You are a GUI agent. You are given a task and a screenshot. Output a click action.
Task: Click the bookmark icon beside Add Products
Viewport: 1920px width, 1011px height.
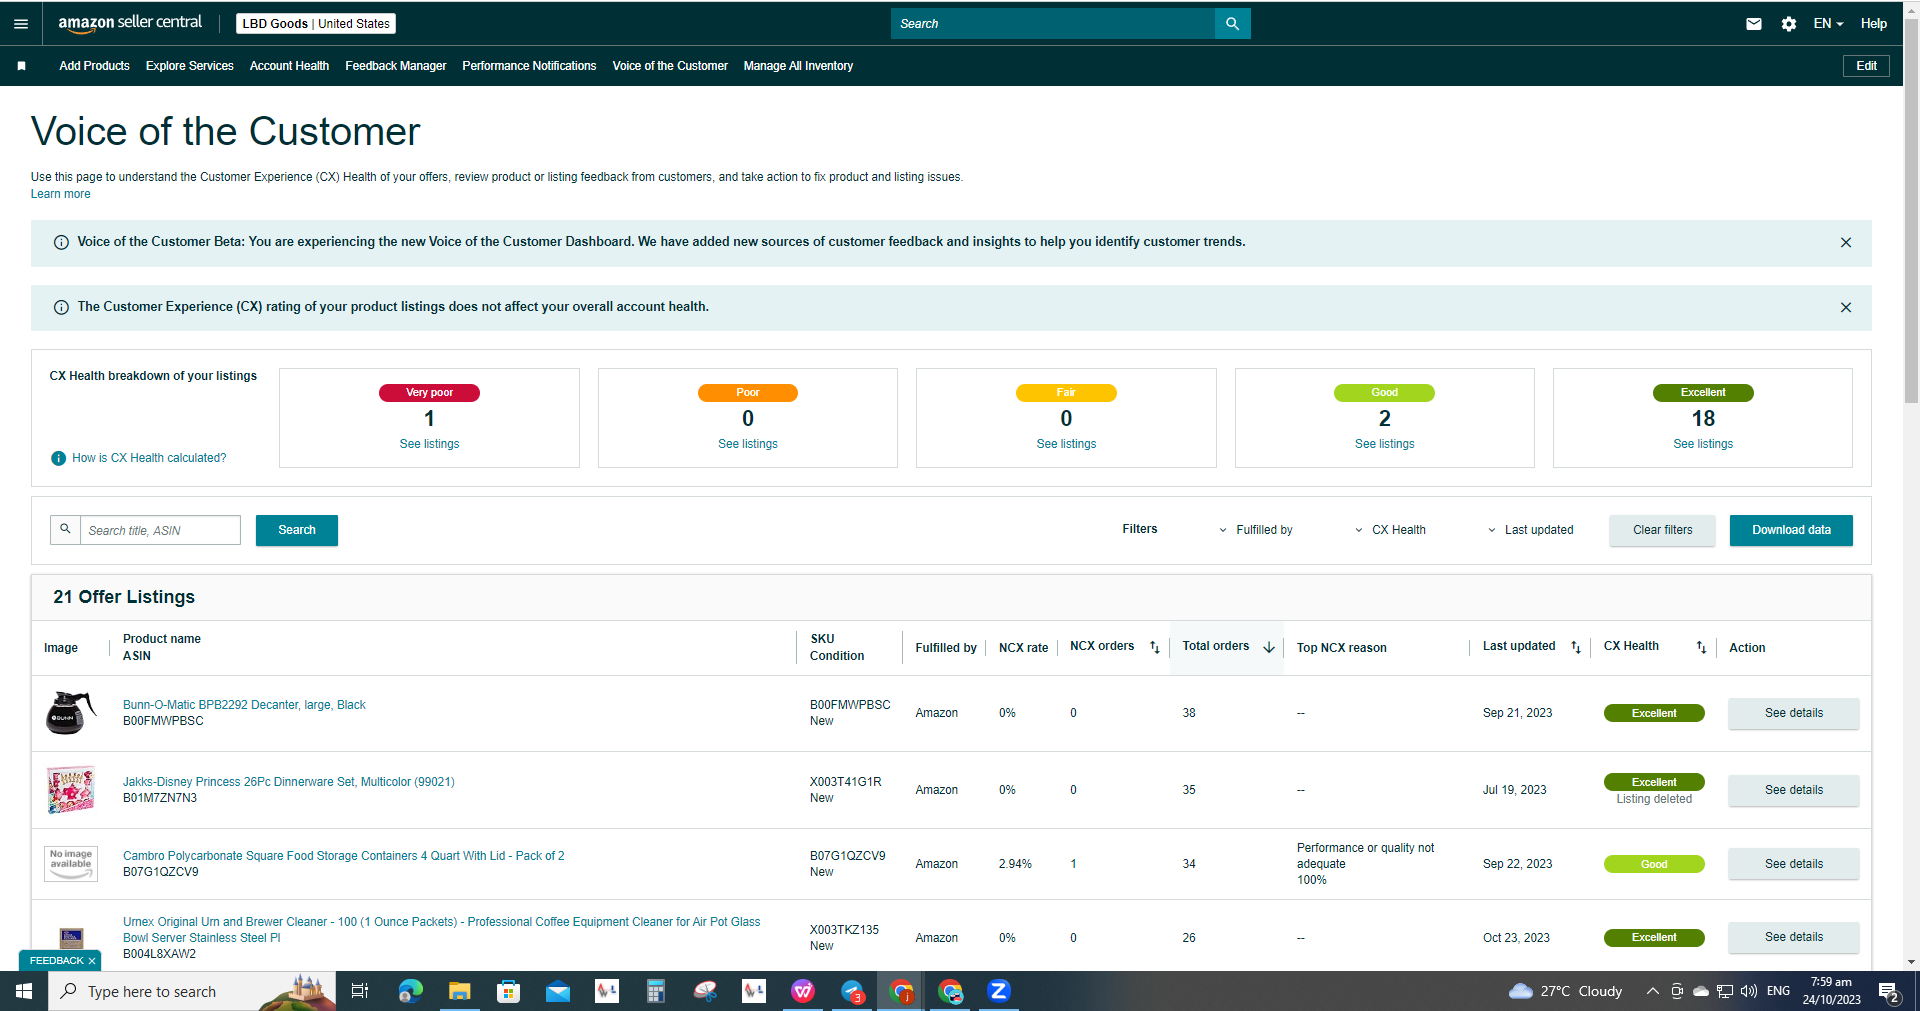[21, 66]
